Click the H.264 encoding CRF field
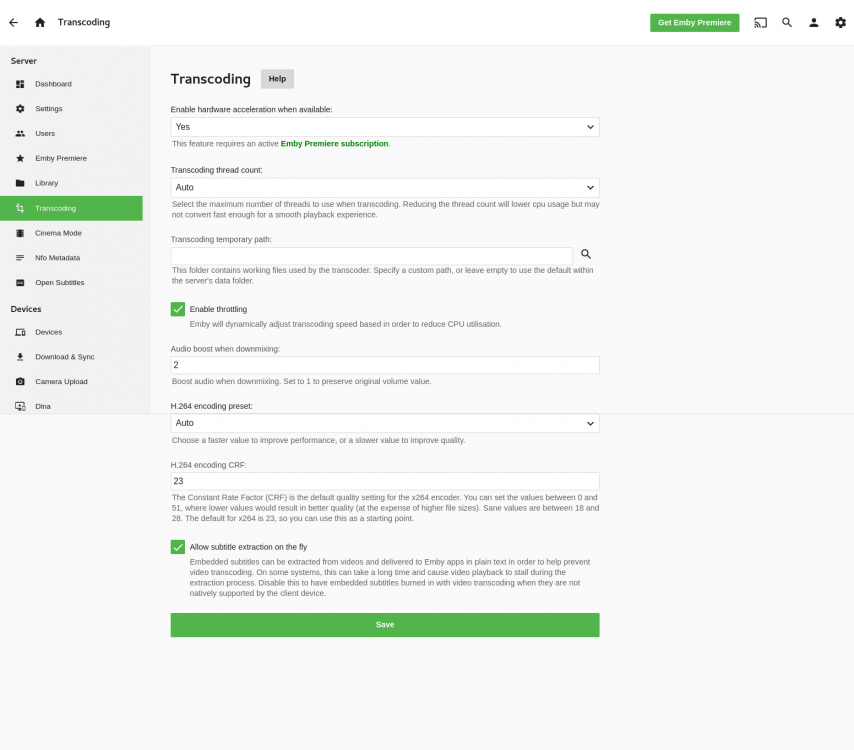Screen dimensions: 854x750 click(x=385, y=481)
